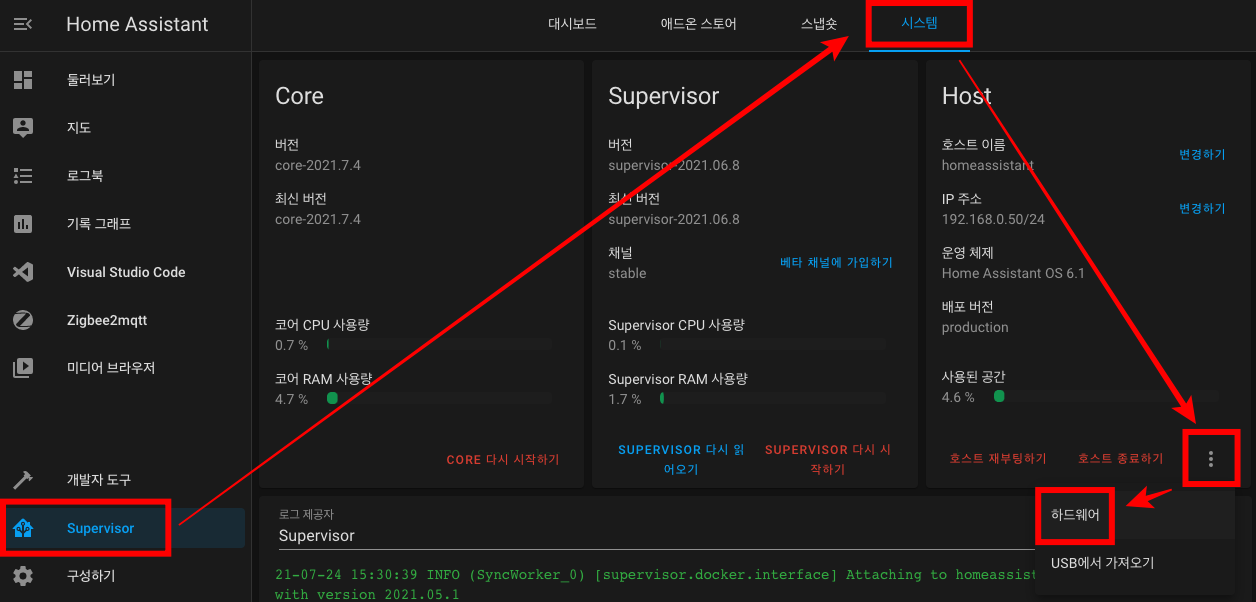Click the Supervisor RAM 사용량 progress bar
Screen dimensions: 1256x602
click(x=772, y=398)
